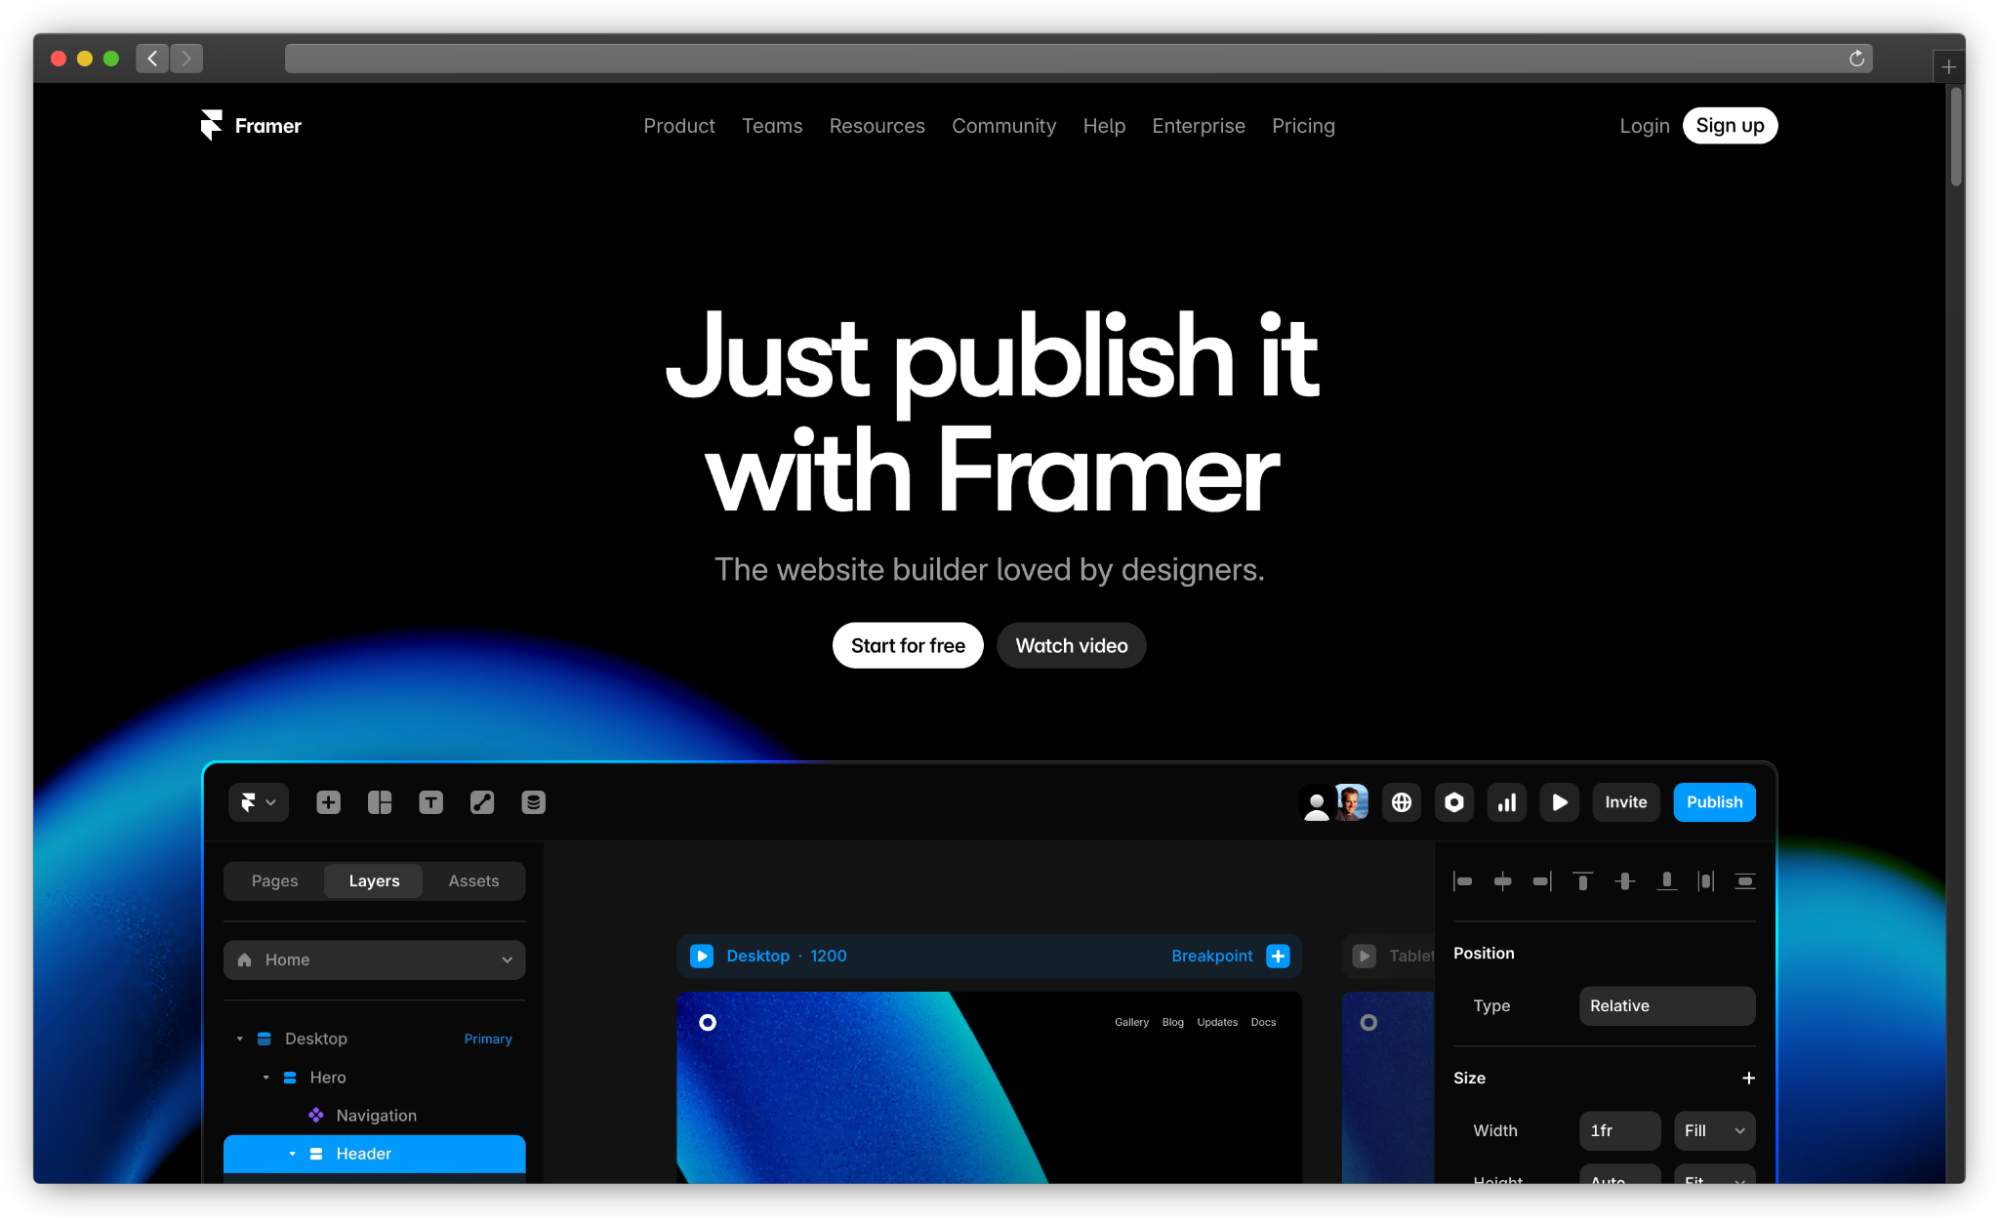The height and width of the screenshot is (1218, 1999).
Task: Click the blue Publish button
Action: [x=1713, y=802]
